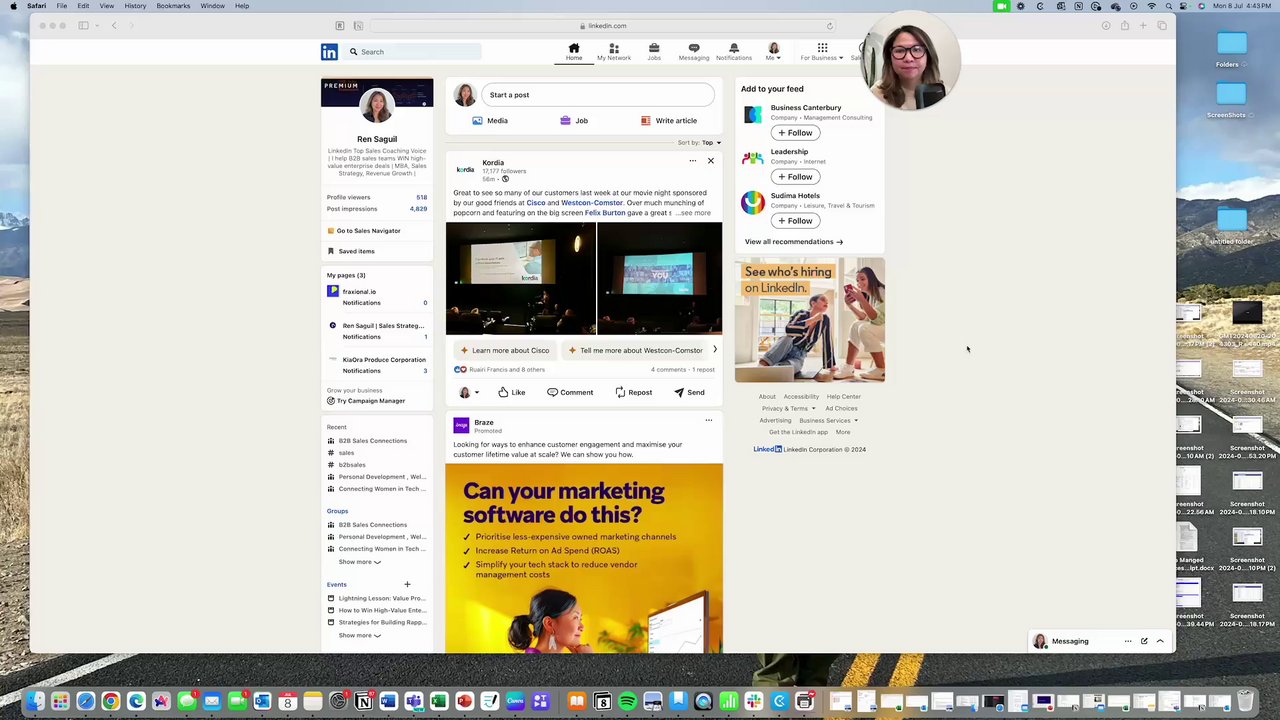Viewport: 1280px width, 720px height.
Task: Open the fraxional.io page logo
Action: [x=333, y=291]
